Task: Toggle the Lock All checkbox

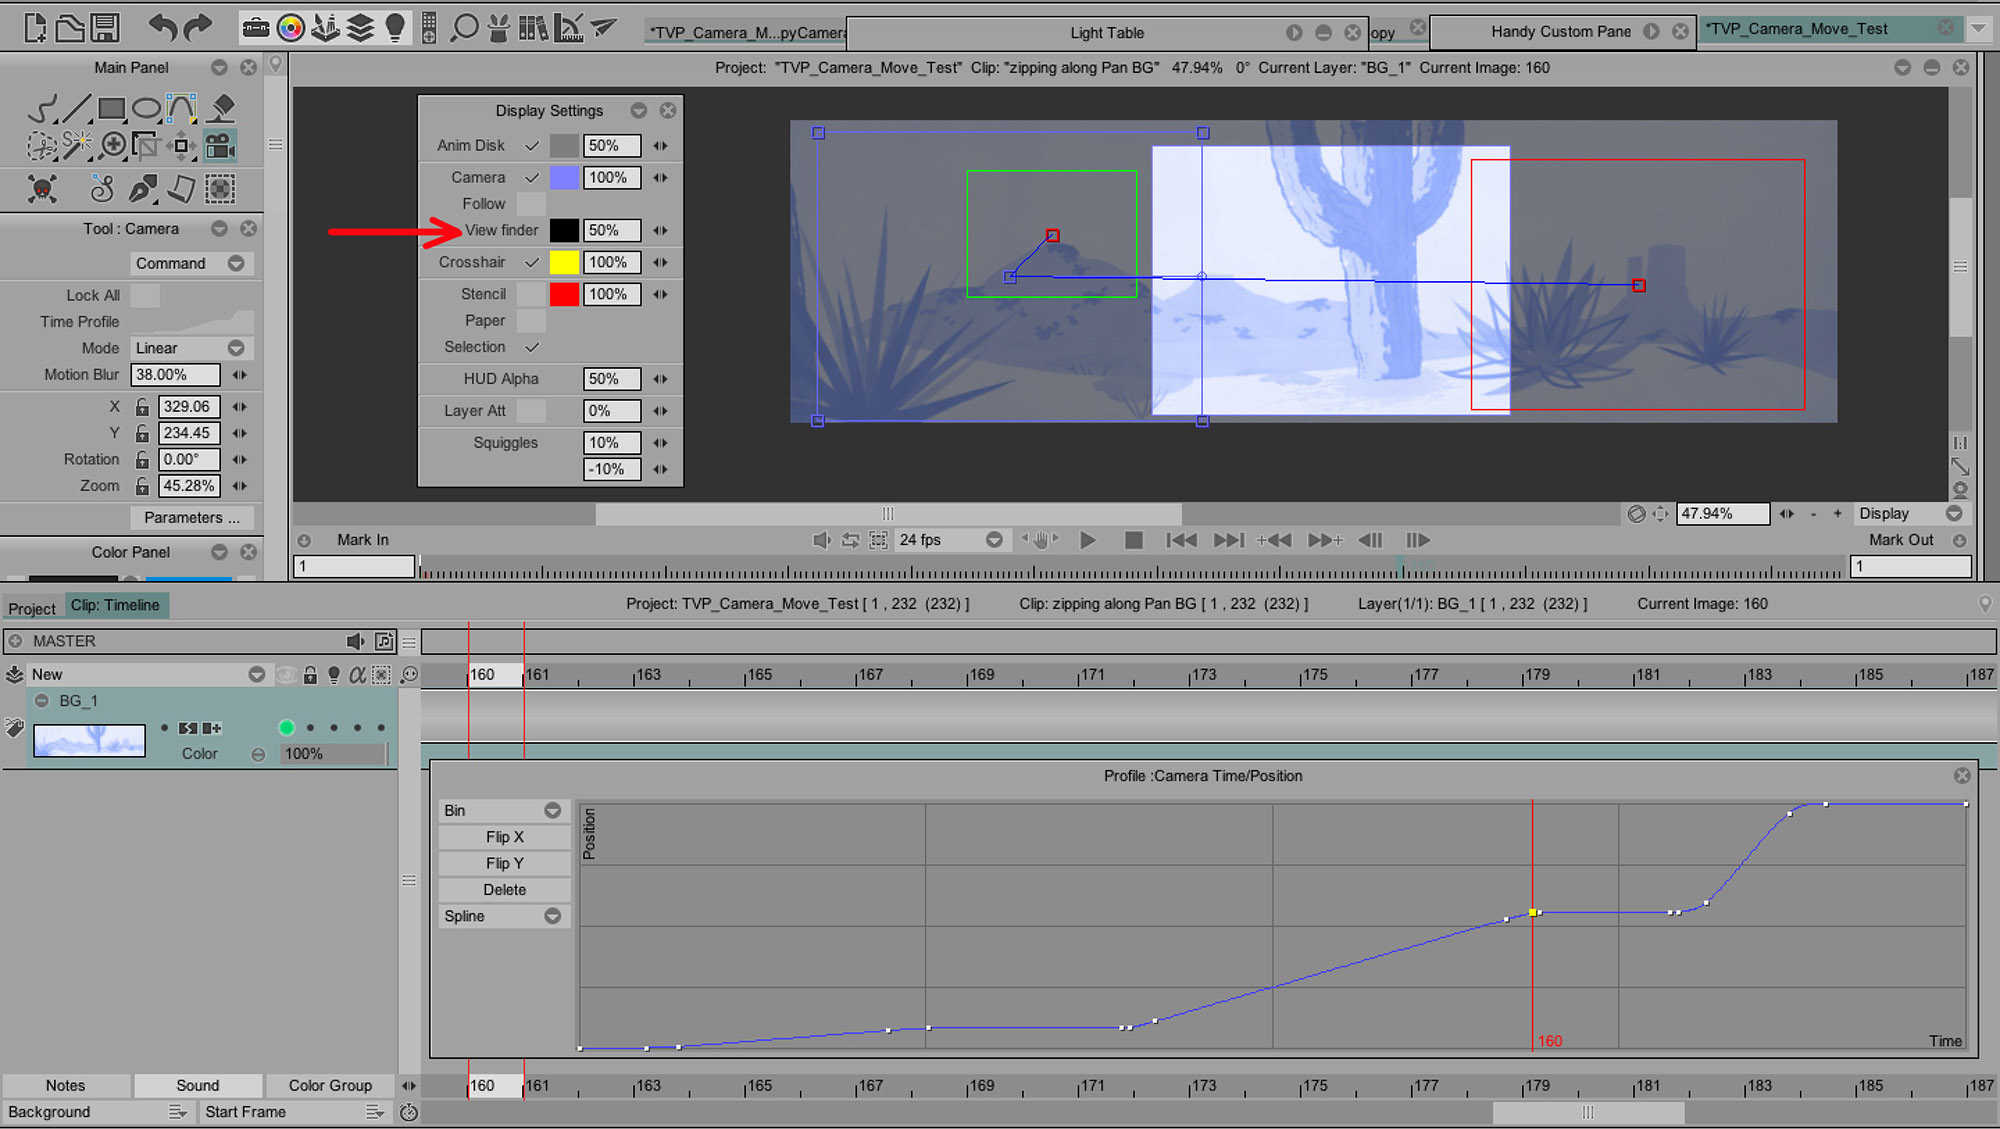Action: tap(145, 296)
